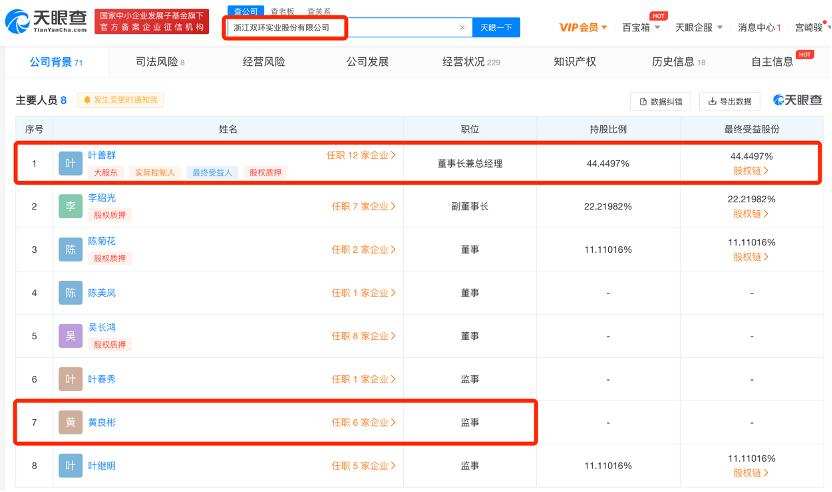Expand 任职 1 家企业 in row 6
This screenshot has width=832, height=492.
pos(363,379)
